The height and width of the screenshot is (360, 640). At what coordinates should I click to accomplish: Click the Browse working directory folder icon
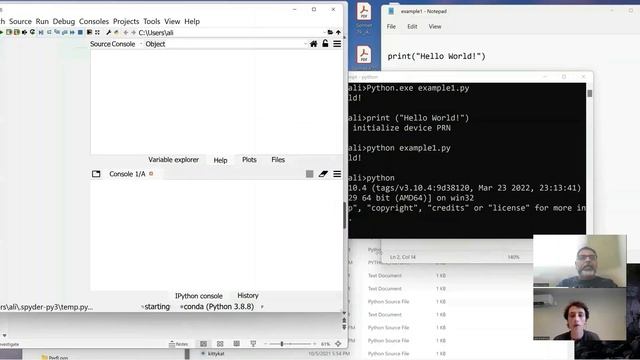tap(330, 32)
